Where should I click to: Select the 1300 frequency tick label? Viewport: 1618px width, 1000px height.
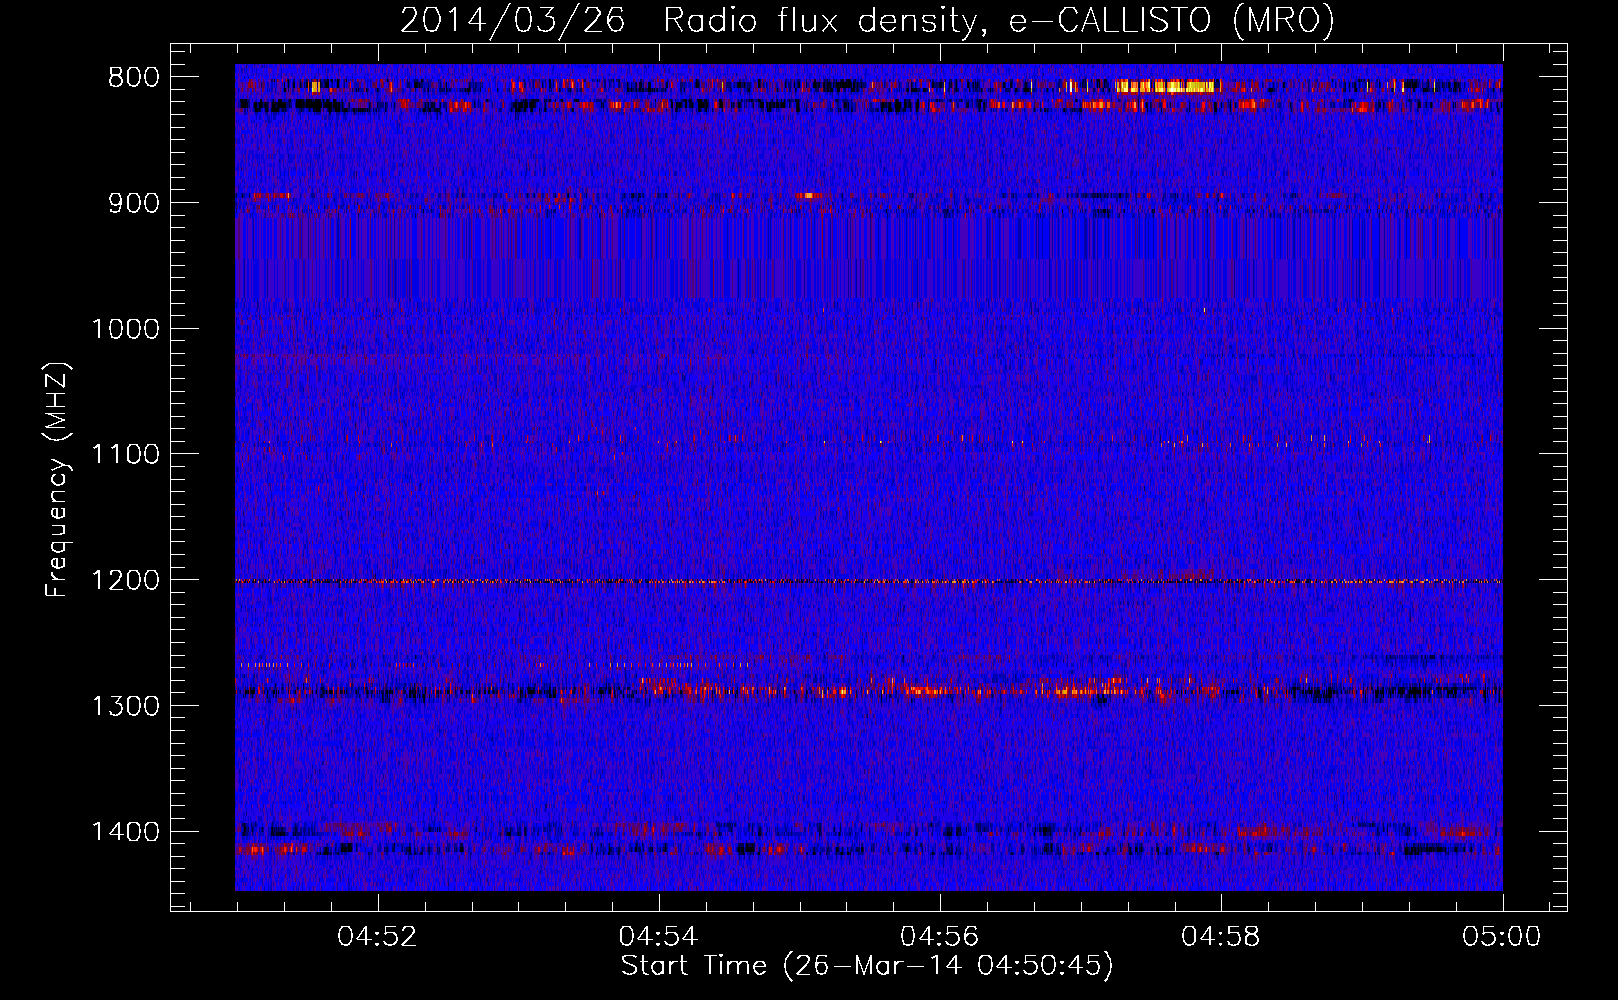tap(125, 706)
